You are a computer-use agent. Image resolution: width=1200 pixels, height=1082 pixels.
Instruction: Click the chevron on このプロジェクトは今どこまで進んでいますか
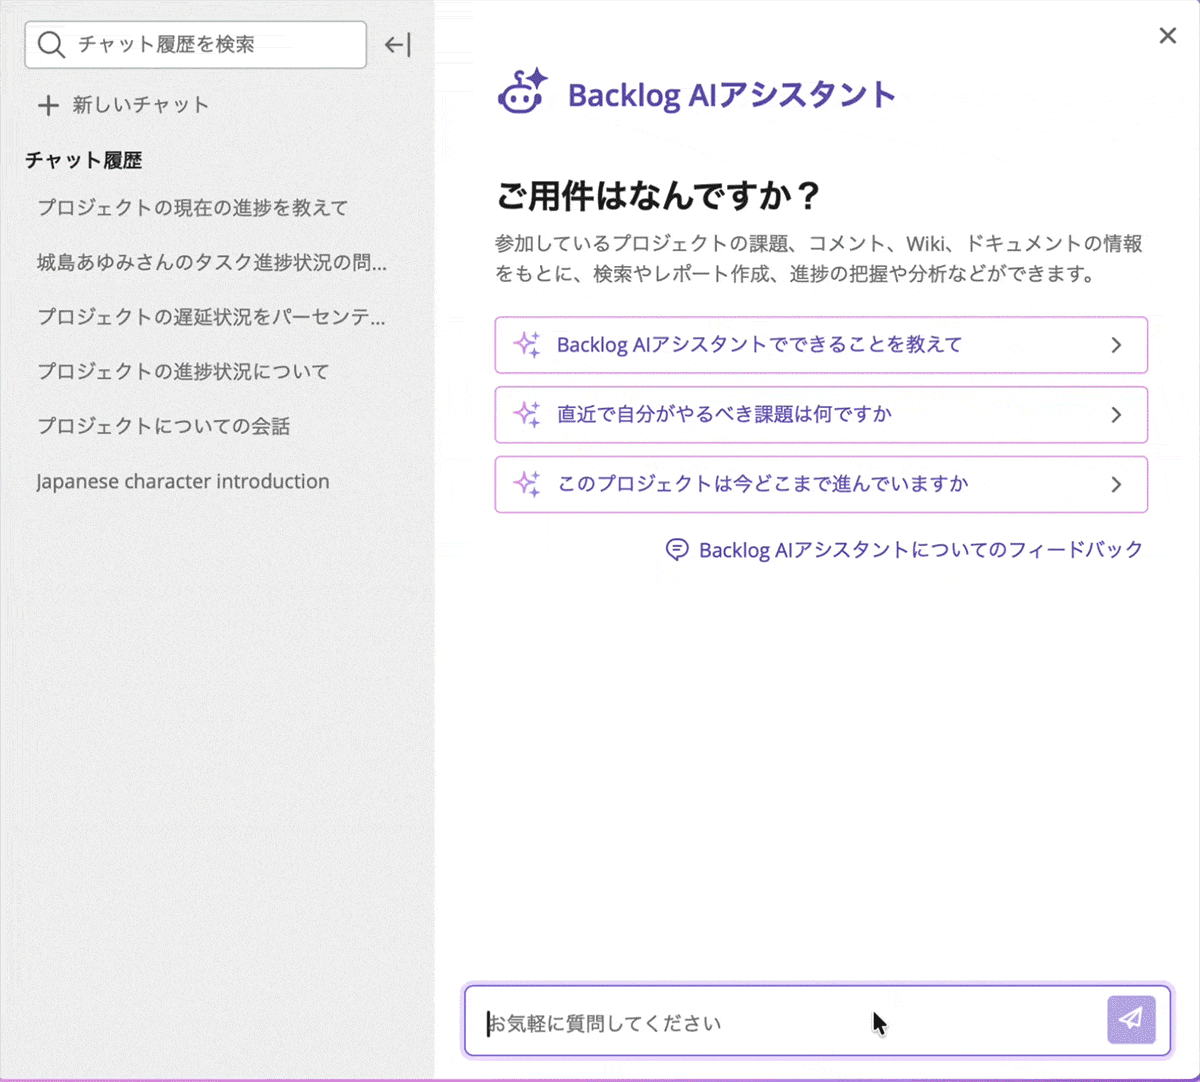pos(1117,484)
